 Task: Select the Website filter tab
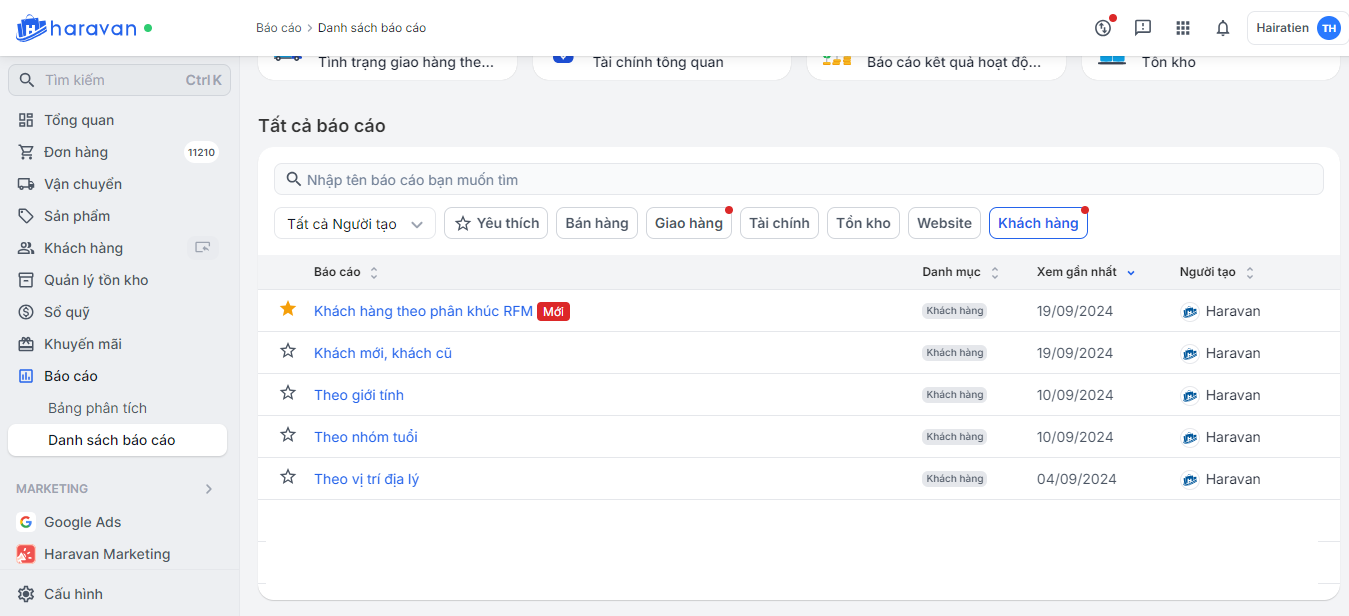click(x=944, y=223)
